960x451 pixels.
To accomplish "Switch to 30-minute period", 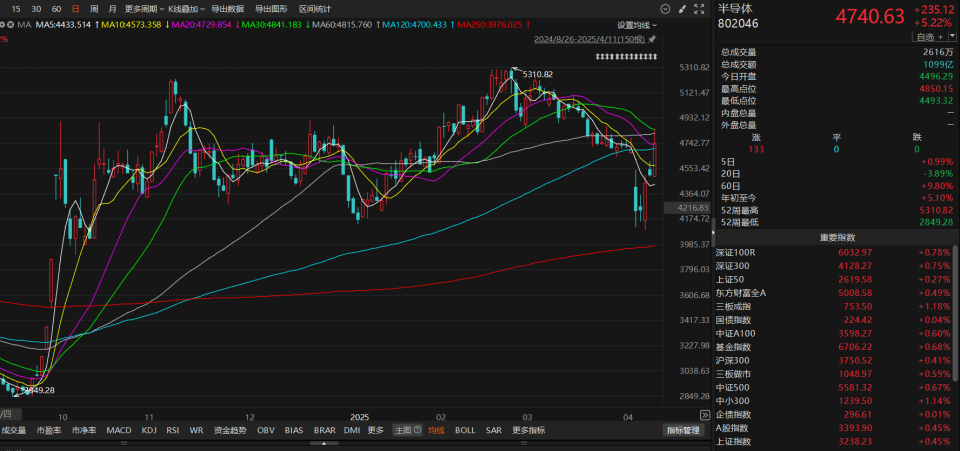I will pyautogui.click(x=37, y=9).
